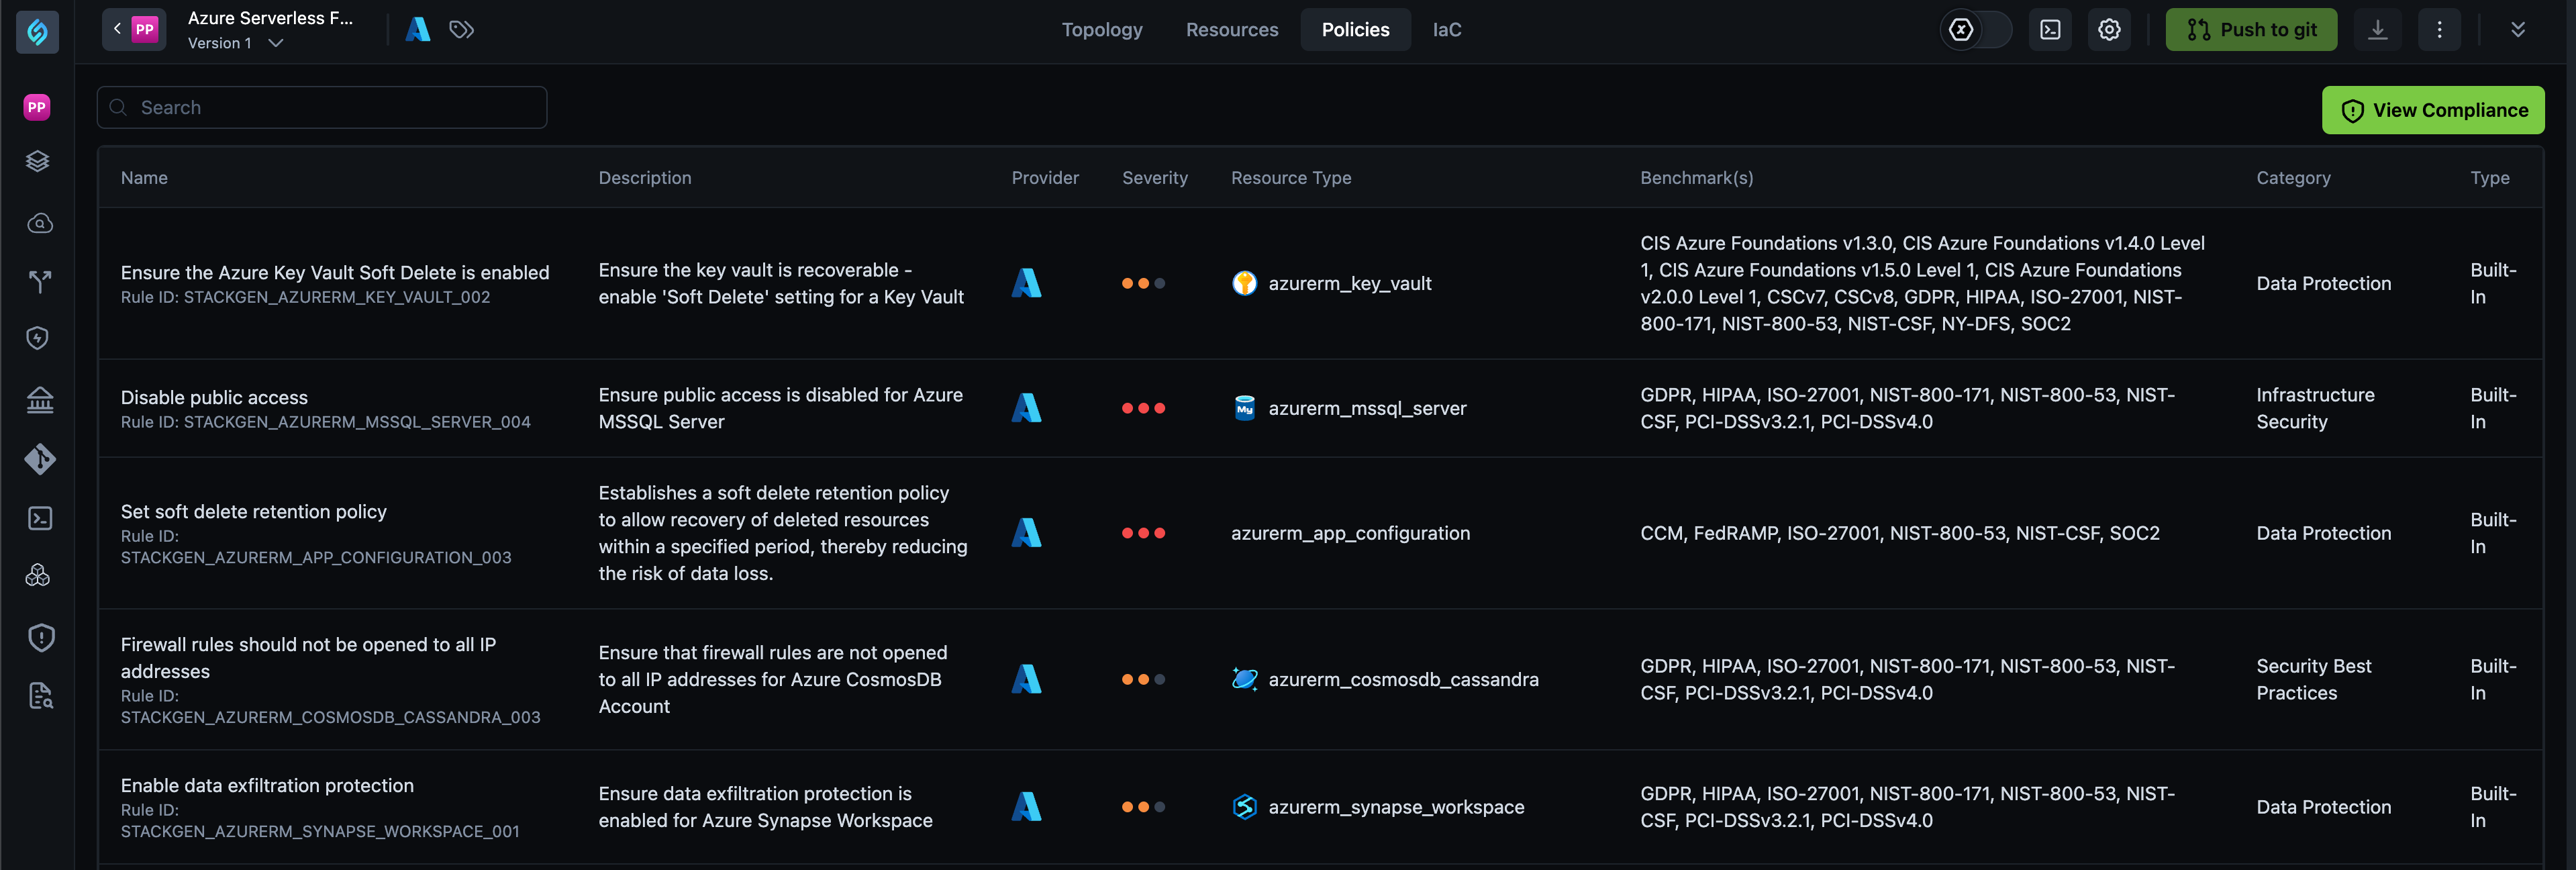Click the Azure provider icon for Disable public access
Image resolution: width=2576 pixels, height=870 pixels.
coord(1026,408)
